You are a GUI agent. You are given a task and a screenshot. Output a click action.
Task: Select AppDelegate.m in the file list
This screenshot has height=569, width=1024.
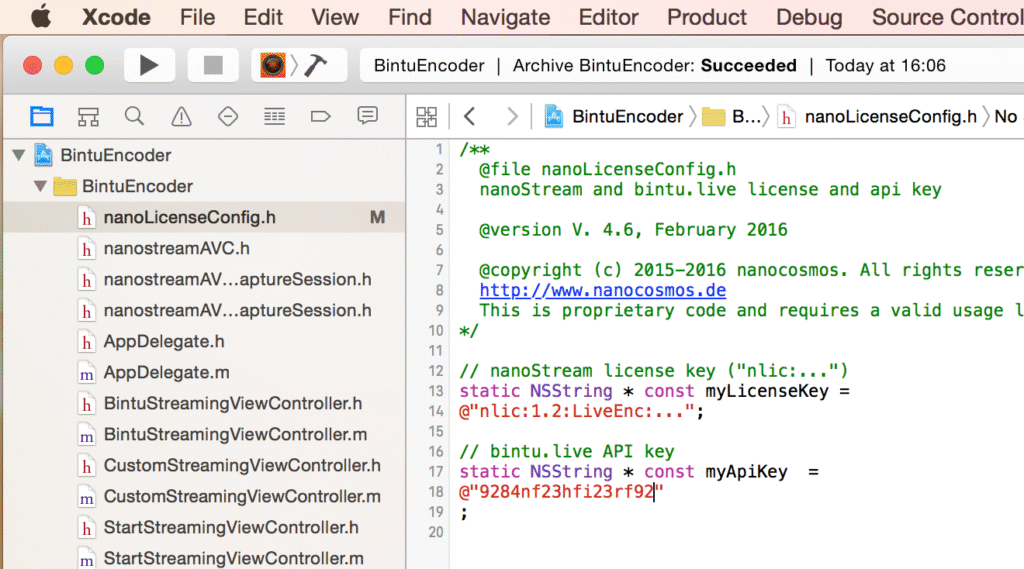pyautogui.click(x=166, y=372)
